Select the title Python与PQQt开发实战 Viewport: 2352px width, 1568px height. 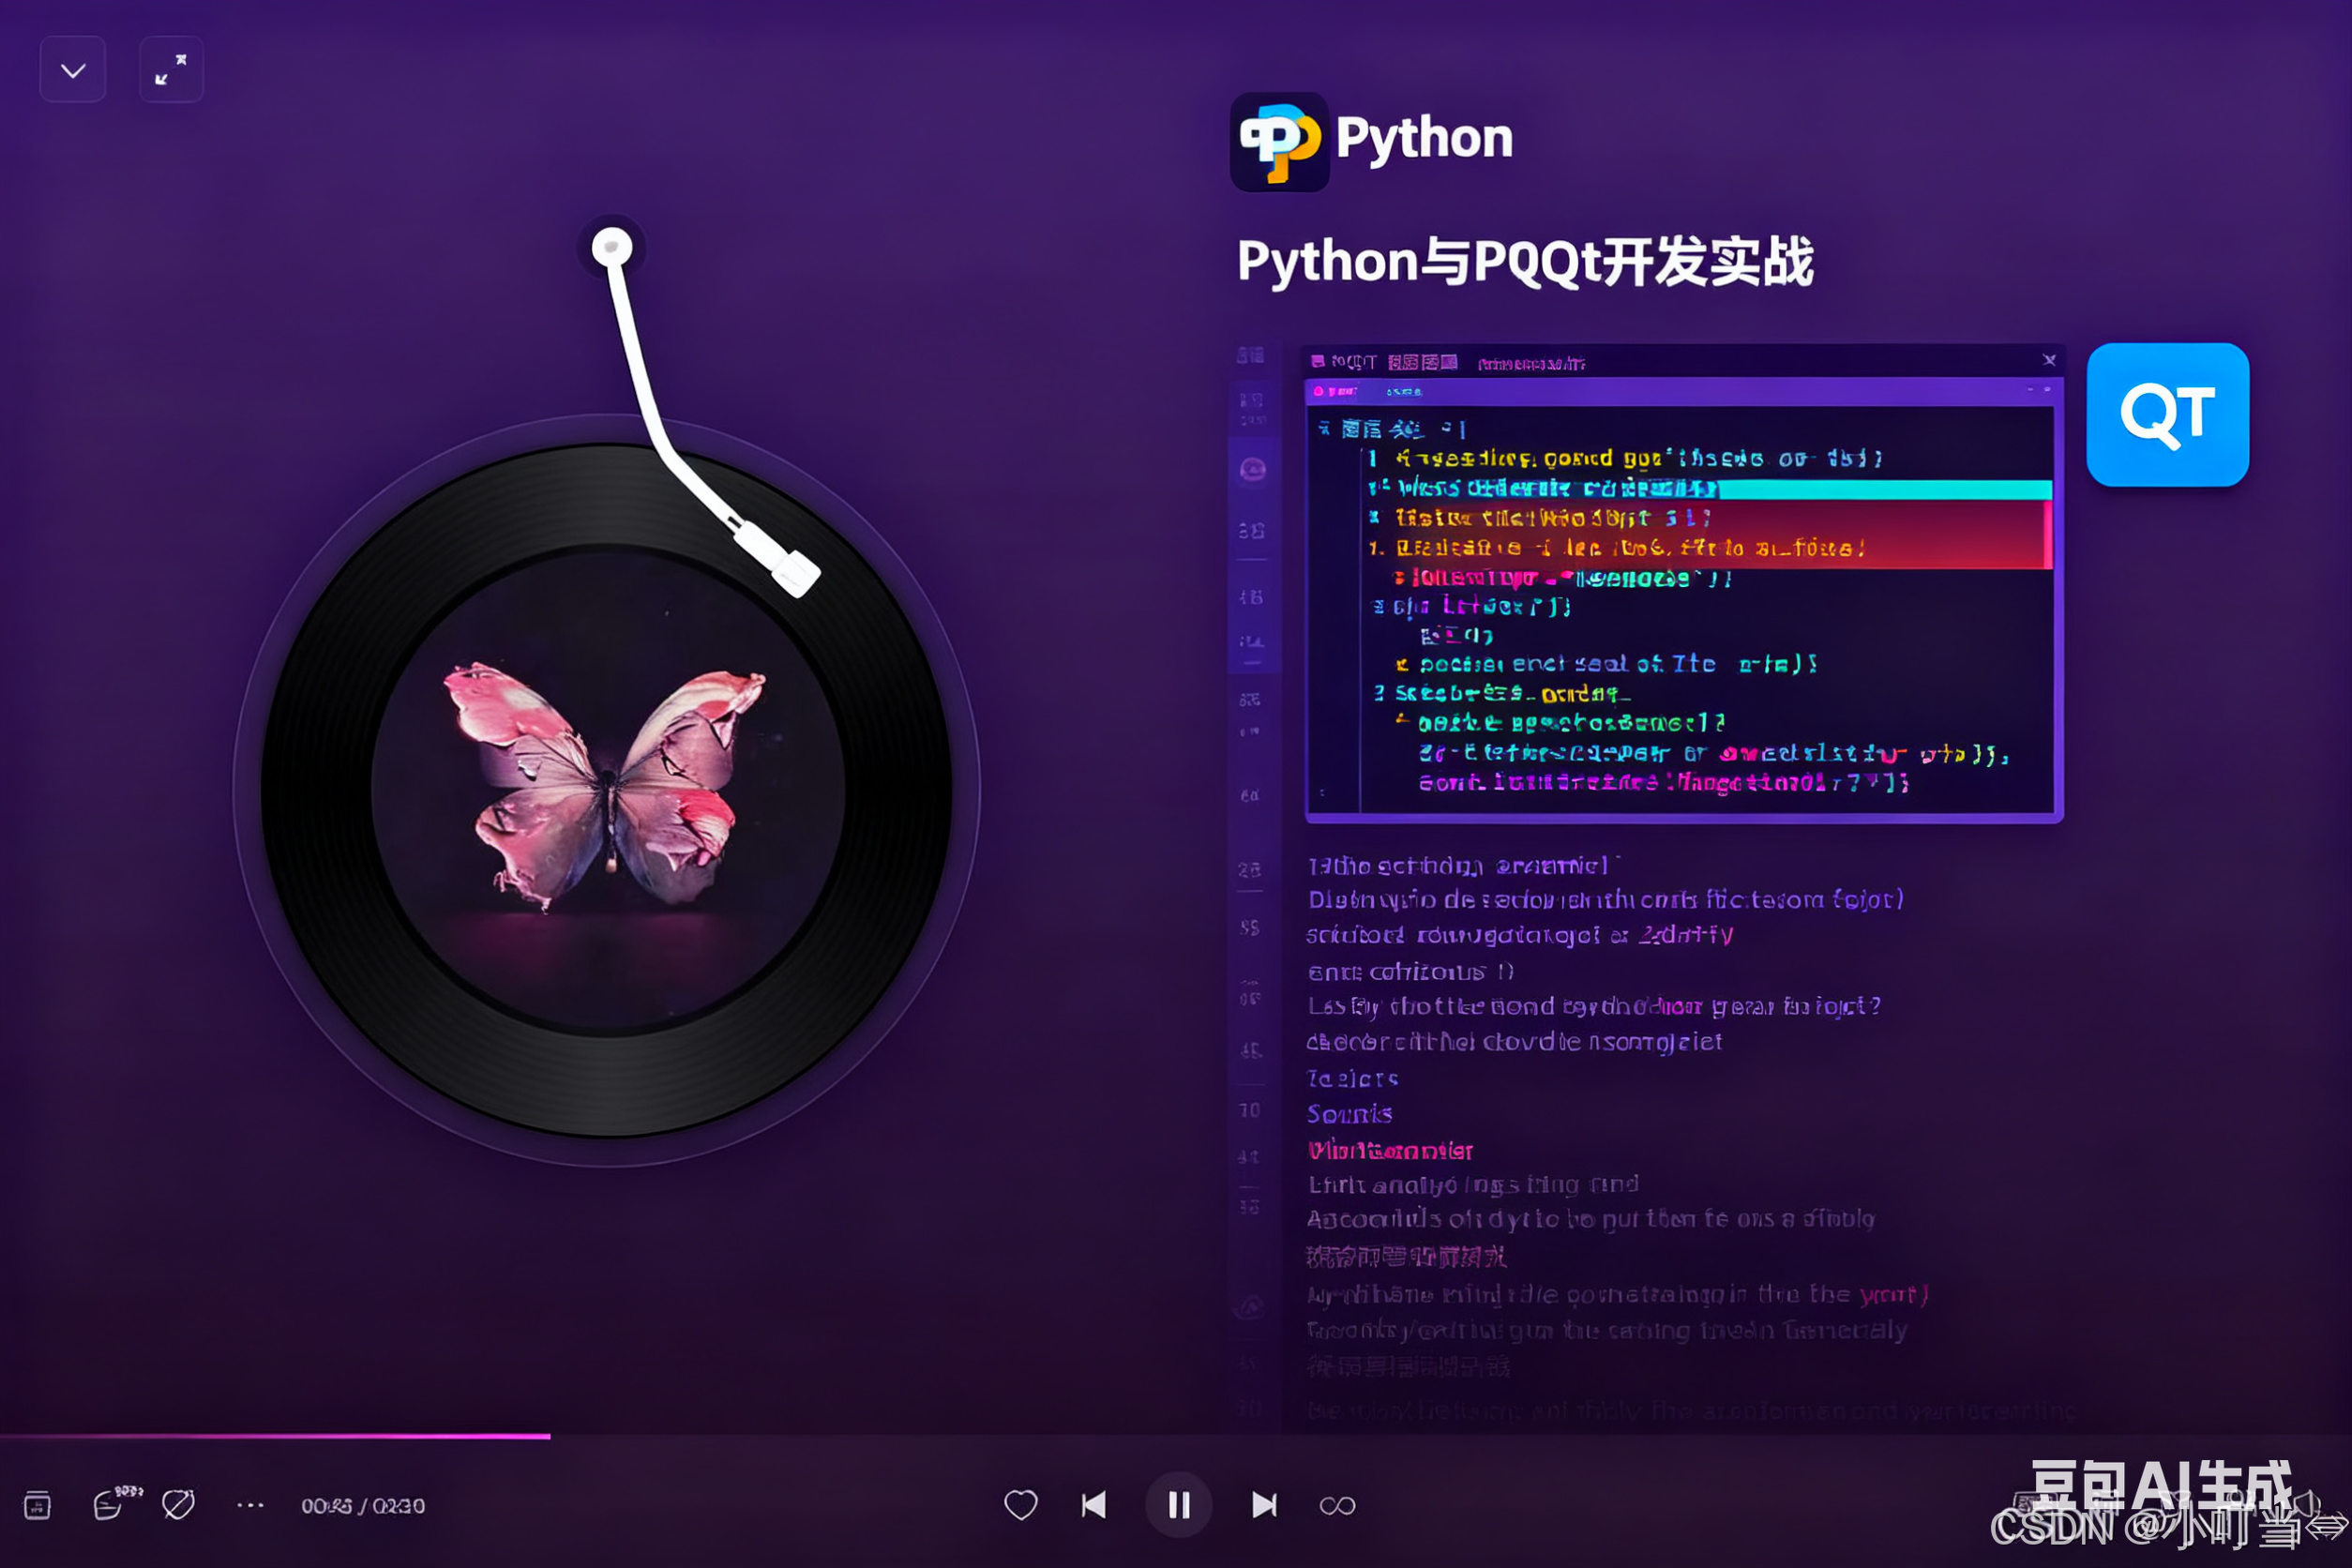pos(1525,262)
